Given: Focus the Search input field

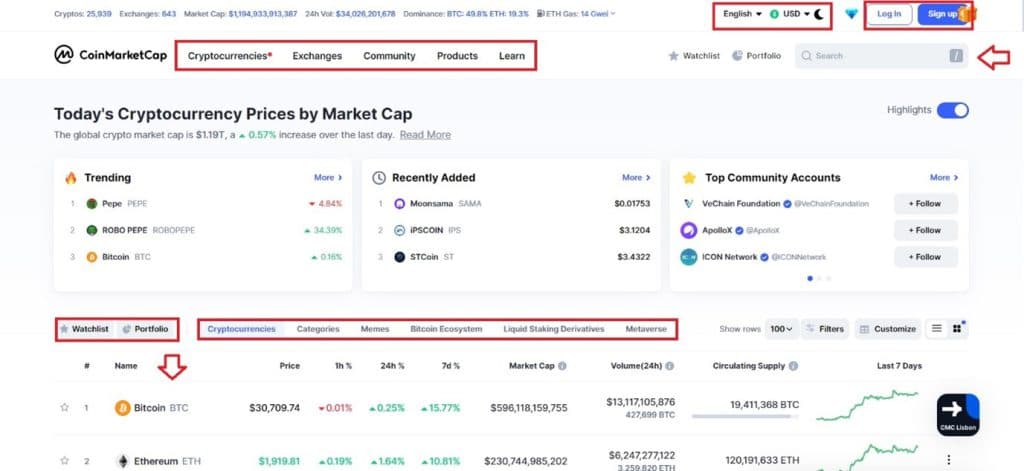Looking at the screenshot, I should 882,56.
